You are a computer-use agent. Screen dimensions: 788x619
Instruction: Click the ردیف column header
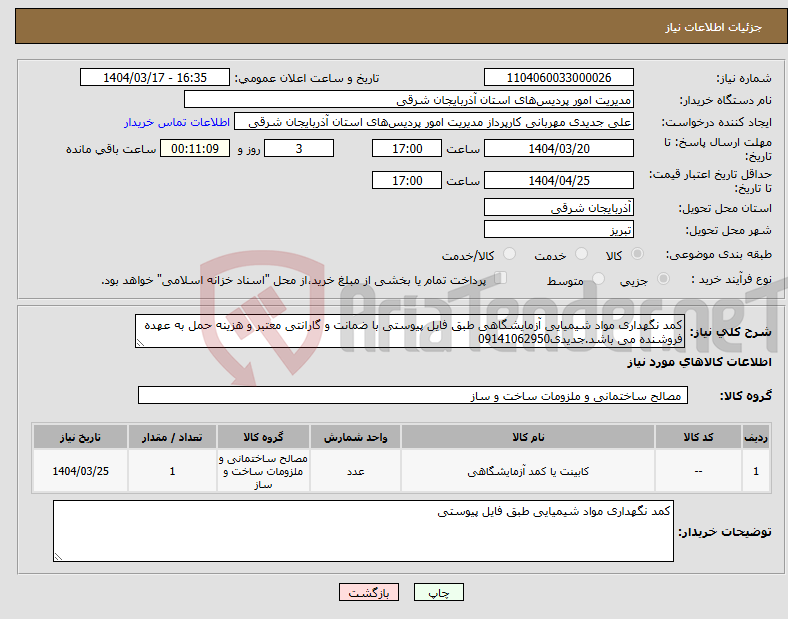pyautogui.click(x=756, y=437)
